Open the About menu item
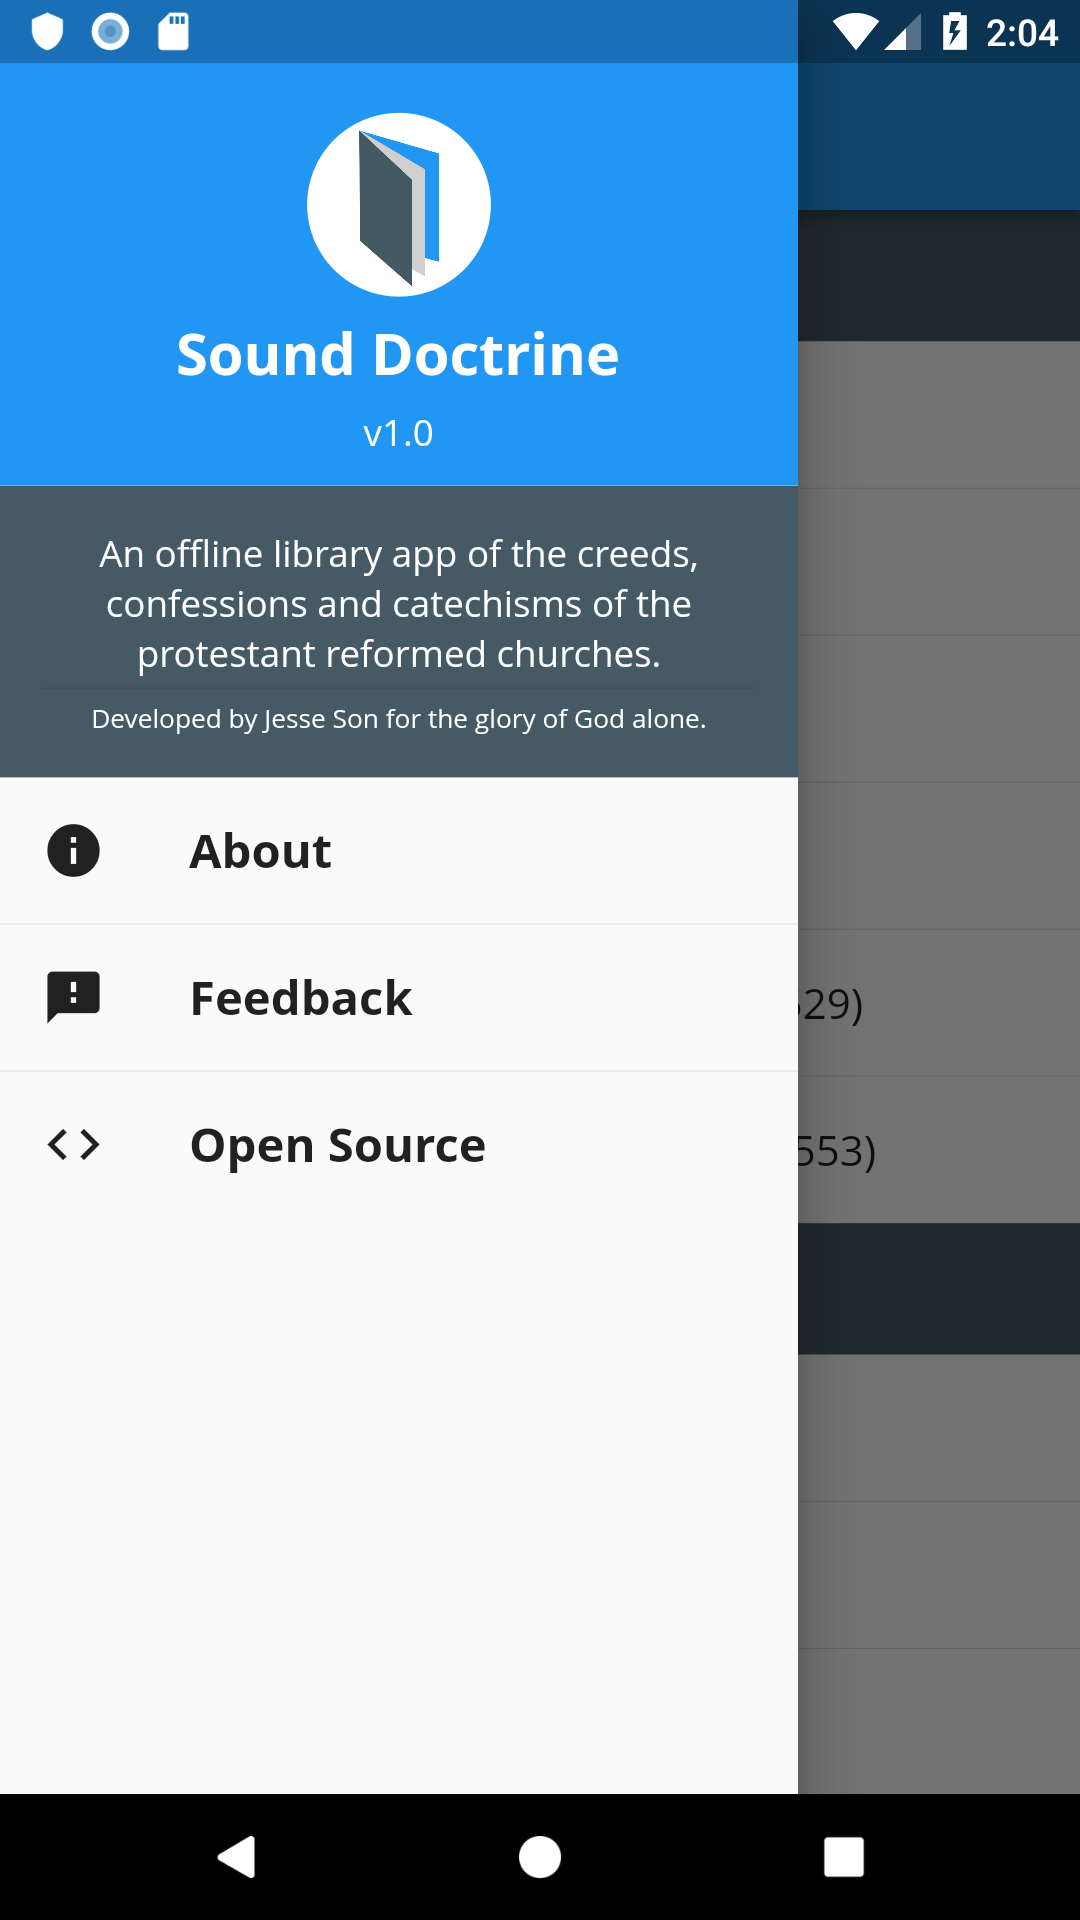 pyautogui.click(x=399, y=851)
